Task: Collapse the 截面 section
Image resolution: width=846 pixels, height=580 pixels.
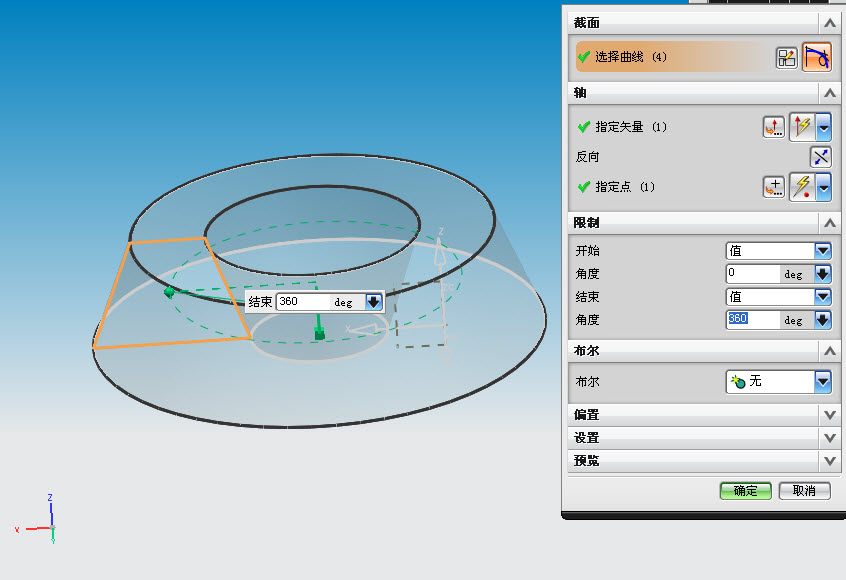Action: [829, 23]
